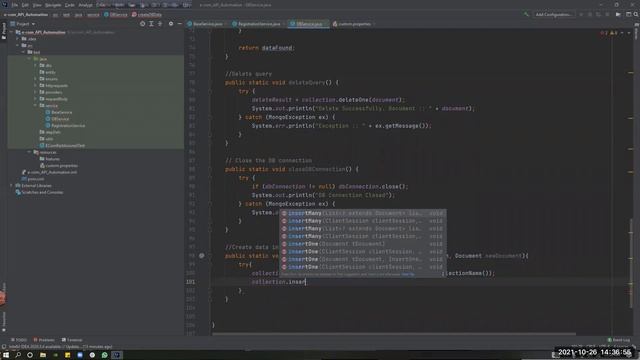Screen dimensions: 640x360
Task: Click the green Build hammer icon
Action: [526, 14]
